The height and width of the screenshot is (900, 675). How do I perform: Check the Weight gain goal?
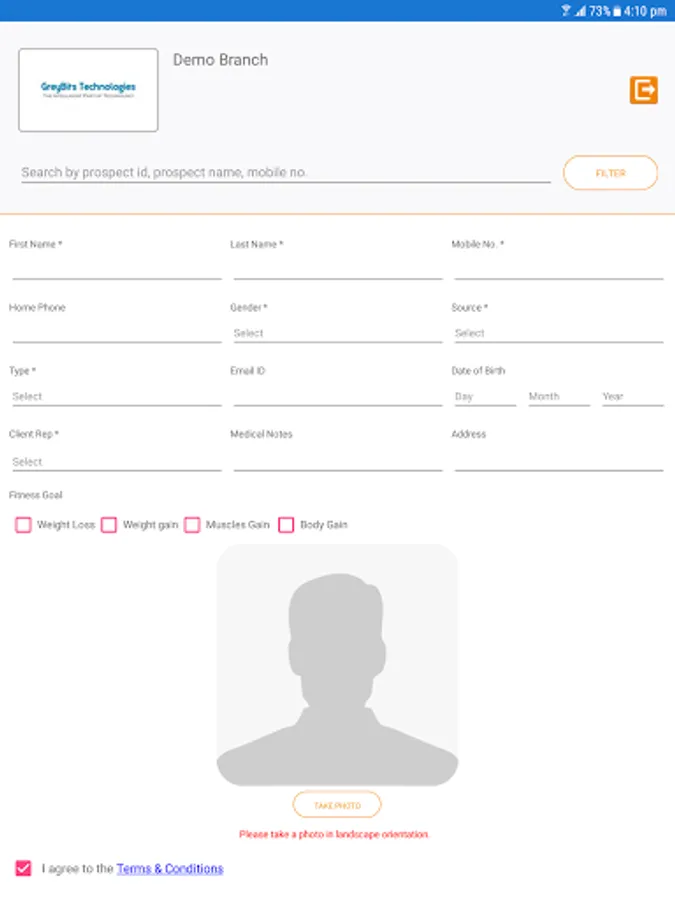tap(109, 525)
